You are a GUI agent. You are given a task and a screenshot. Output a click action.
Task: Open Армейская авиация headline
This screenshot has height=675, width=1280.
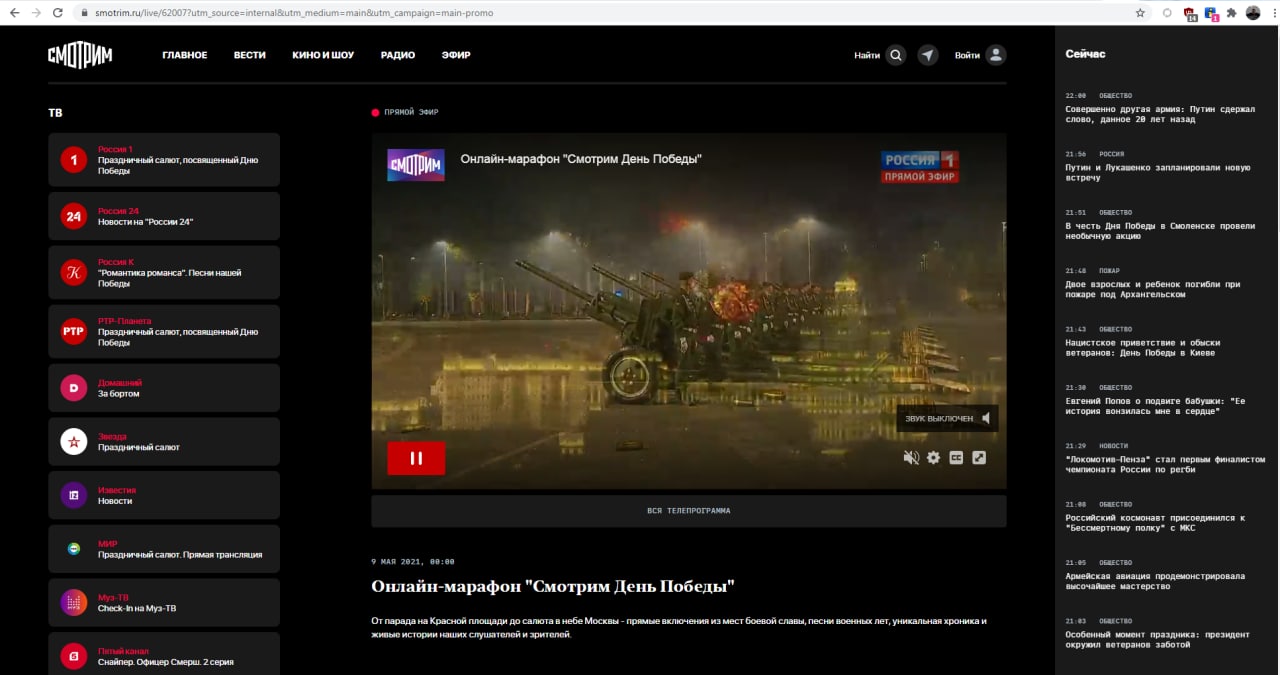[1155, 582]
